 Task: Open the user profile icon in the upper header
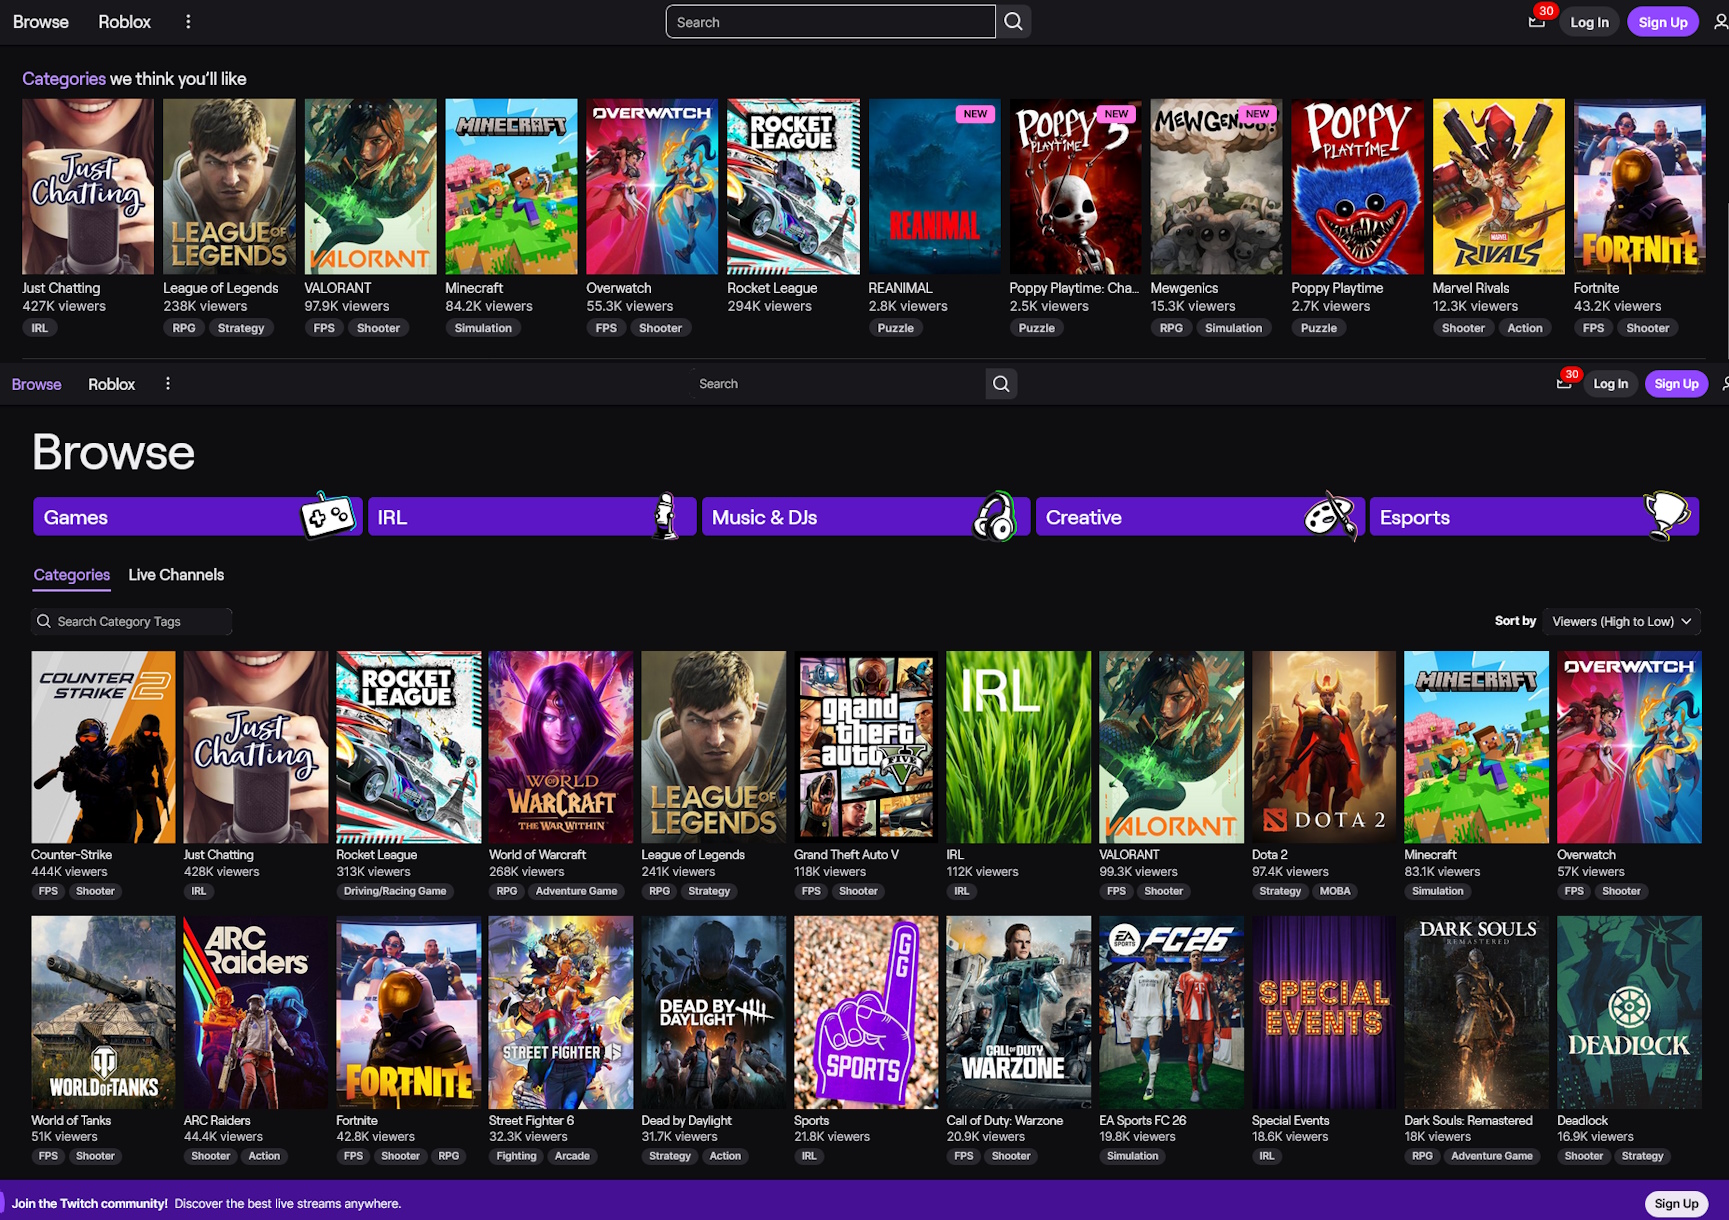point(1720,22)
